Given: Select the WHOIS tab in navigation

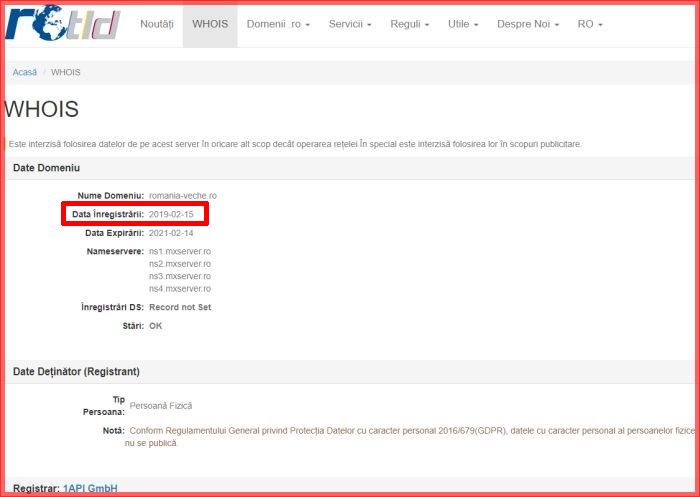Looking at the screenshot, I should pyautogui.click(x=210, y=24).
